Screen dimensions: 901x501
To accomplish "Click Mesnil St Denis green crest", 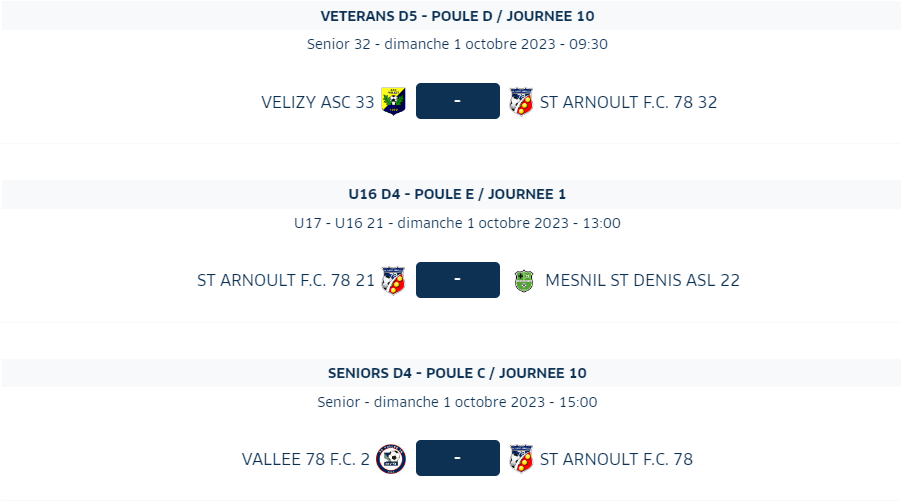I will point(523,281).
